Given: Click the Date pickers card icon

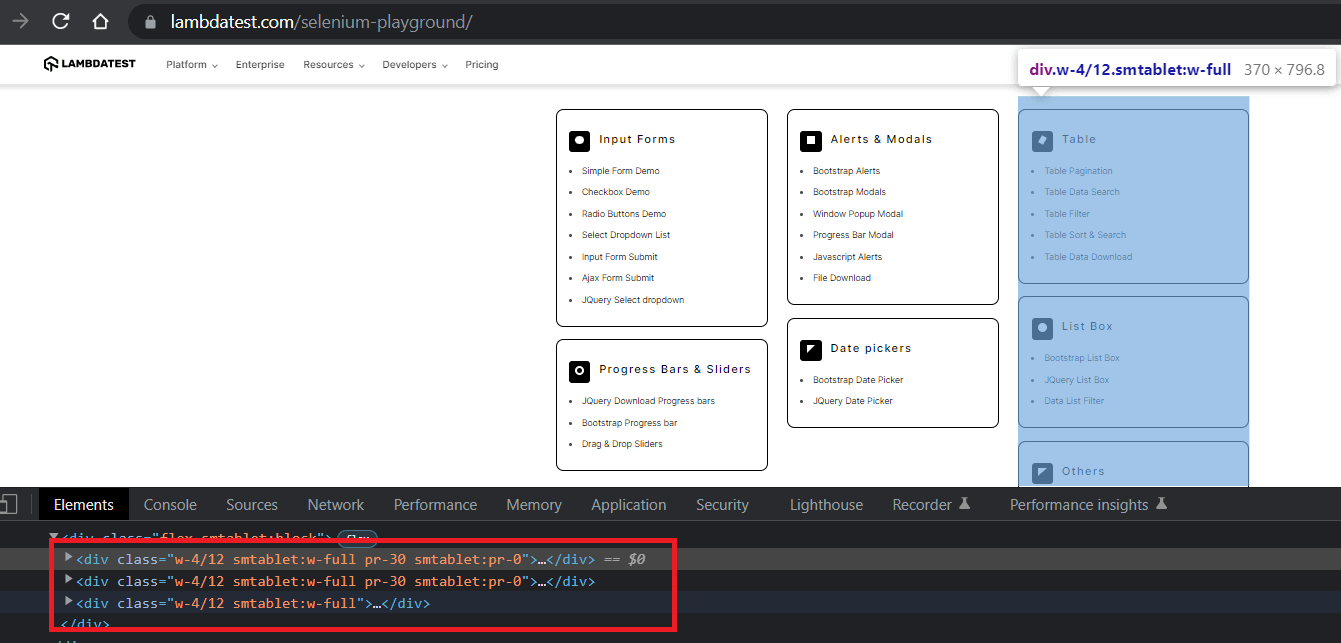Looking at the screenshot, I should point(811,349).
